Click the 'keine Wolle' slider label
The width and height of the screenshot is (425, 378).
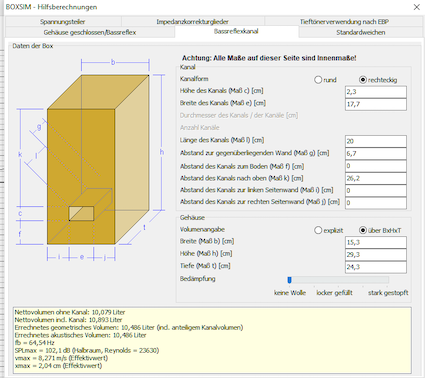pos(290,293)
